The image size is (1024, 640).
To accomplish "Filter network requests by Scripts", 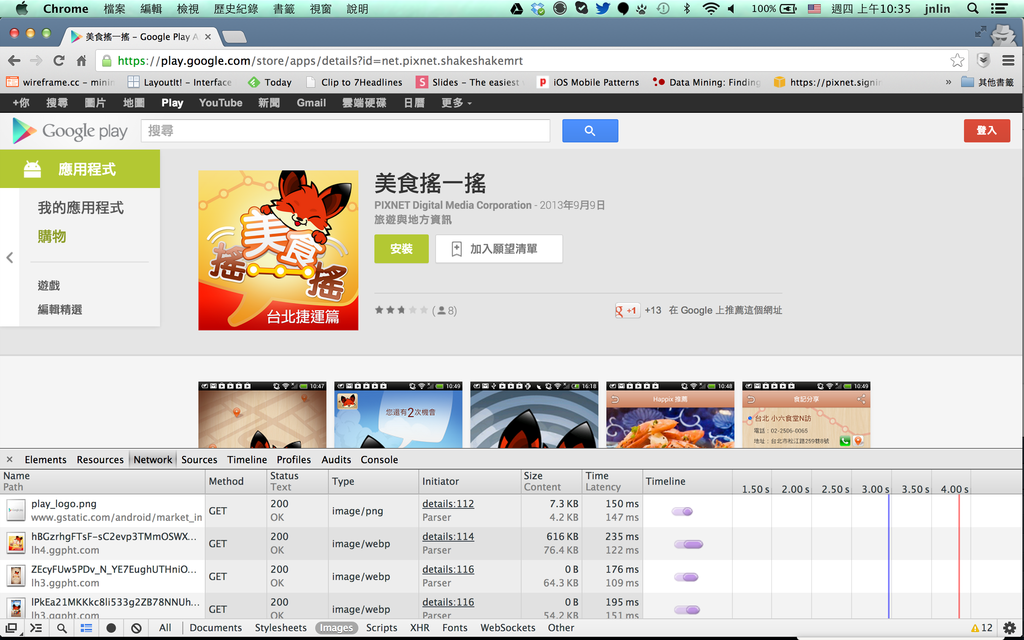I will point(381,628).
